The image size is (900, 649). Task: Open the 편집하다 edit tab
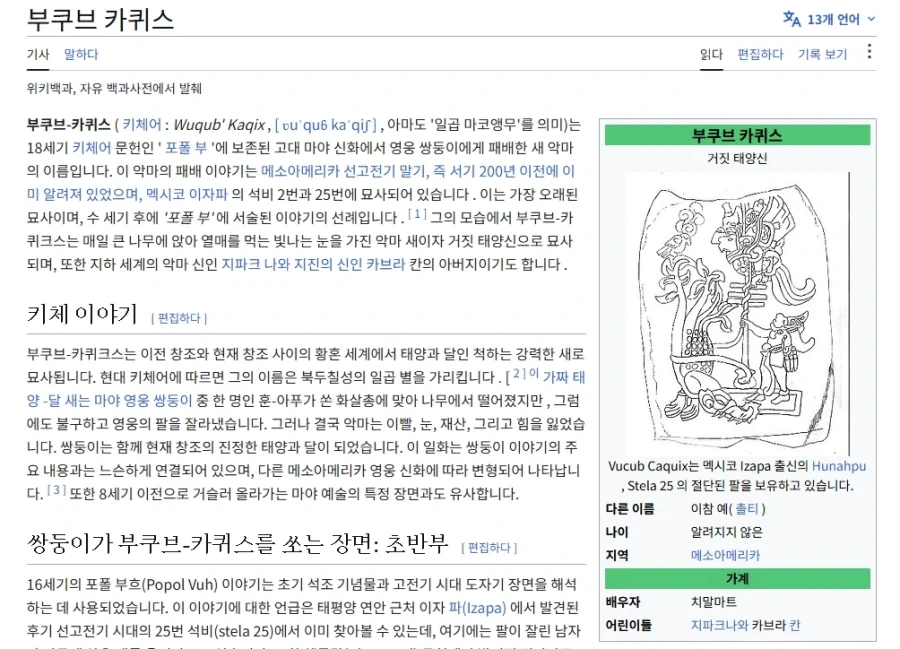pos(760,55)
